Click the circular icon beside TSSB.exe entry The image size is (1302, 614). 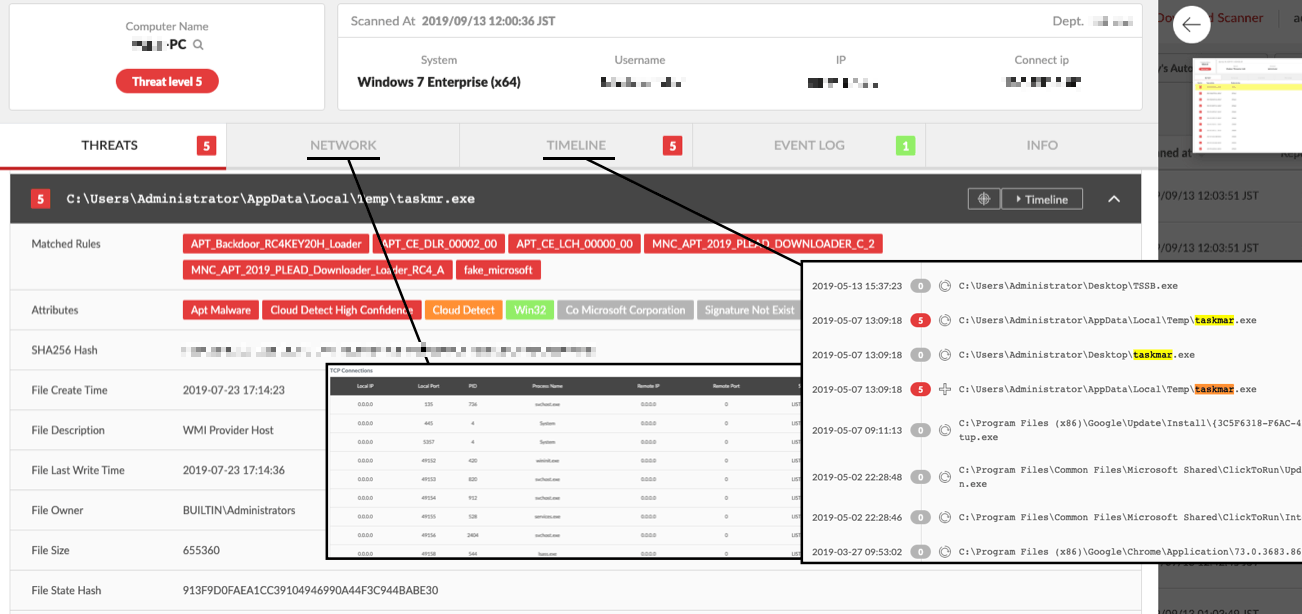coord(945,286)
